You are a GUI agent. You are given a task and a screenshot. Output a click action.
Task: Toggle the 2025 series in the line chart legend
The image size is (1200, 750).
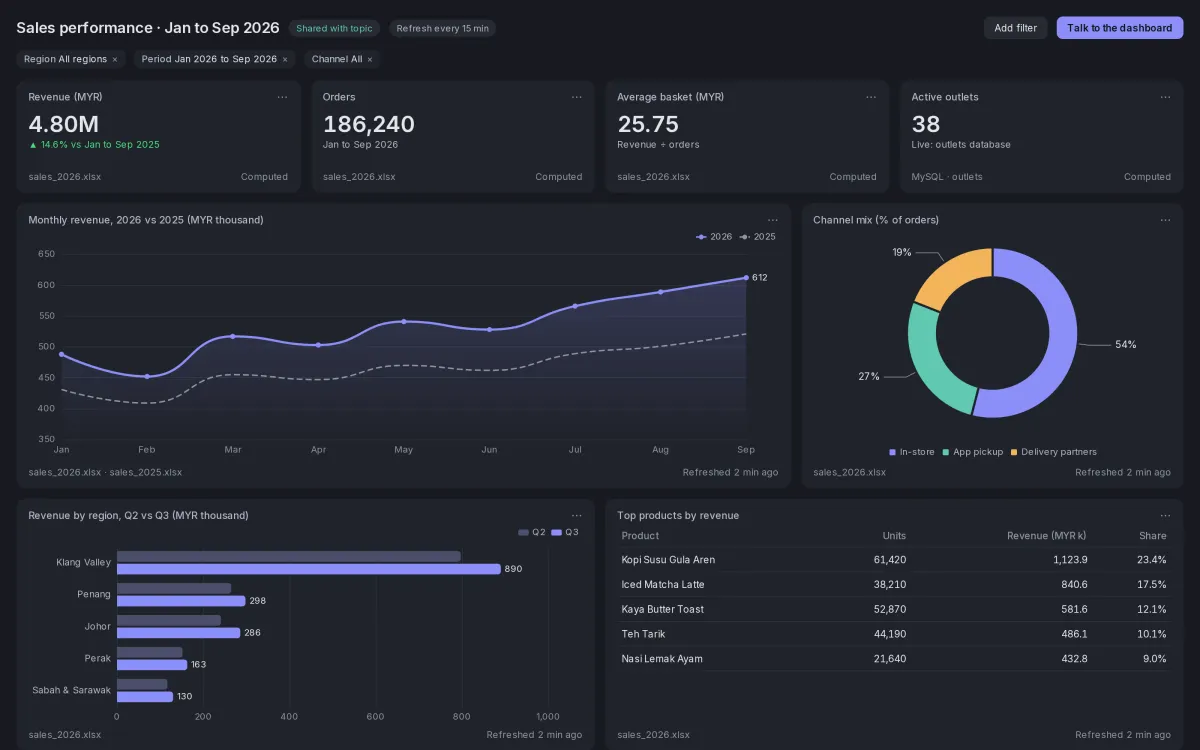tap(758, 237)
